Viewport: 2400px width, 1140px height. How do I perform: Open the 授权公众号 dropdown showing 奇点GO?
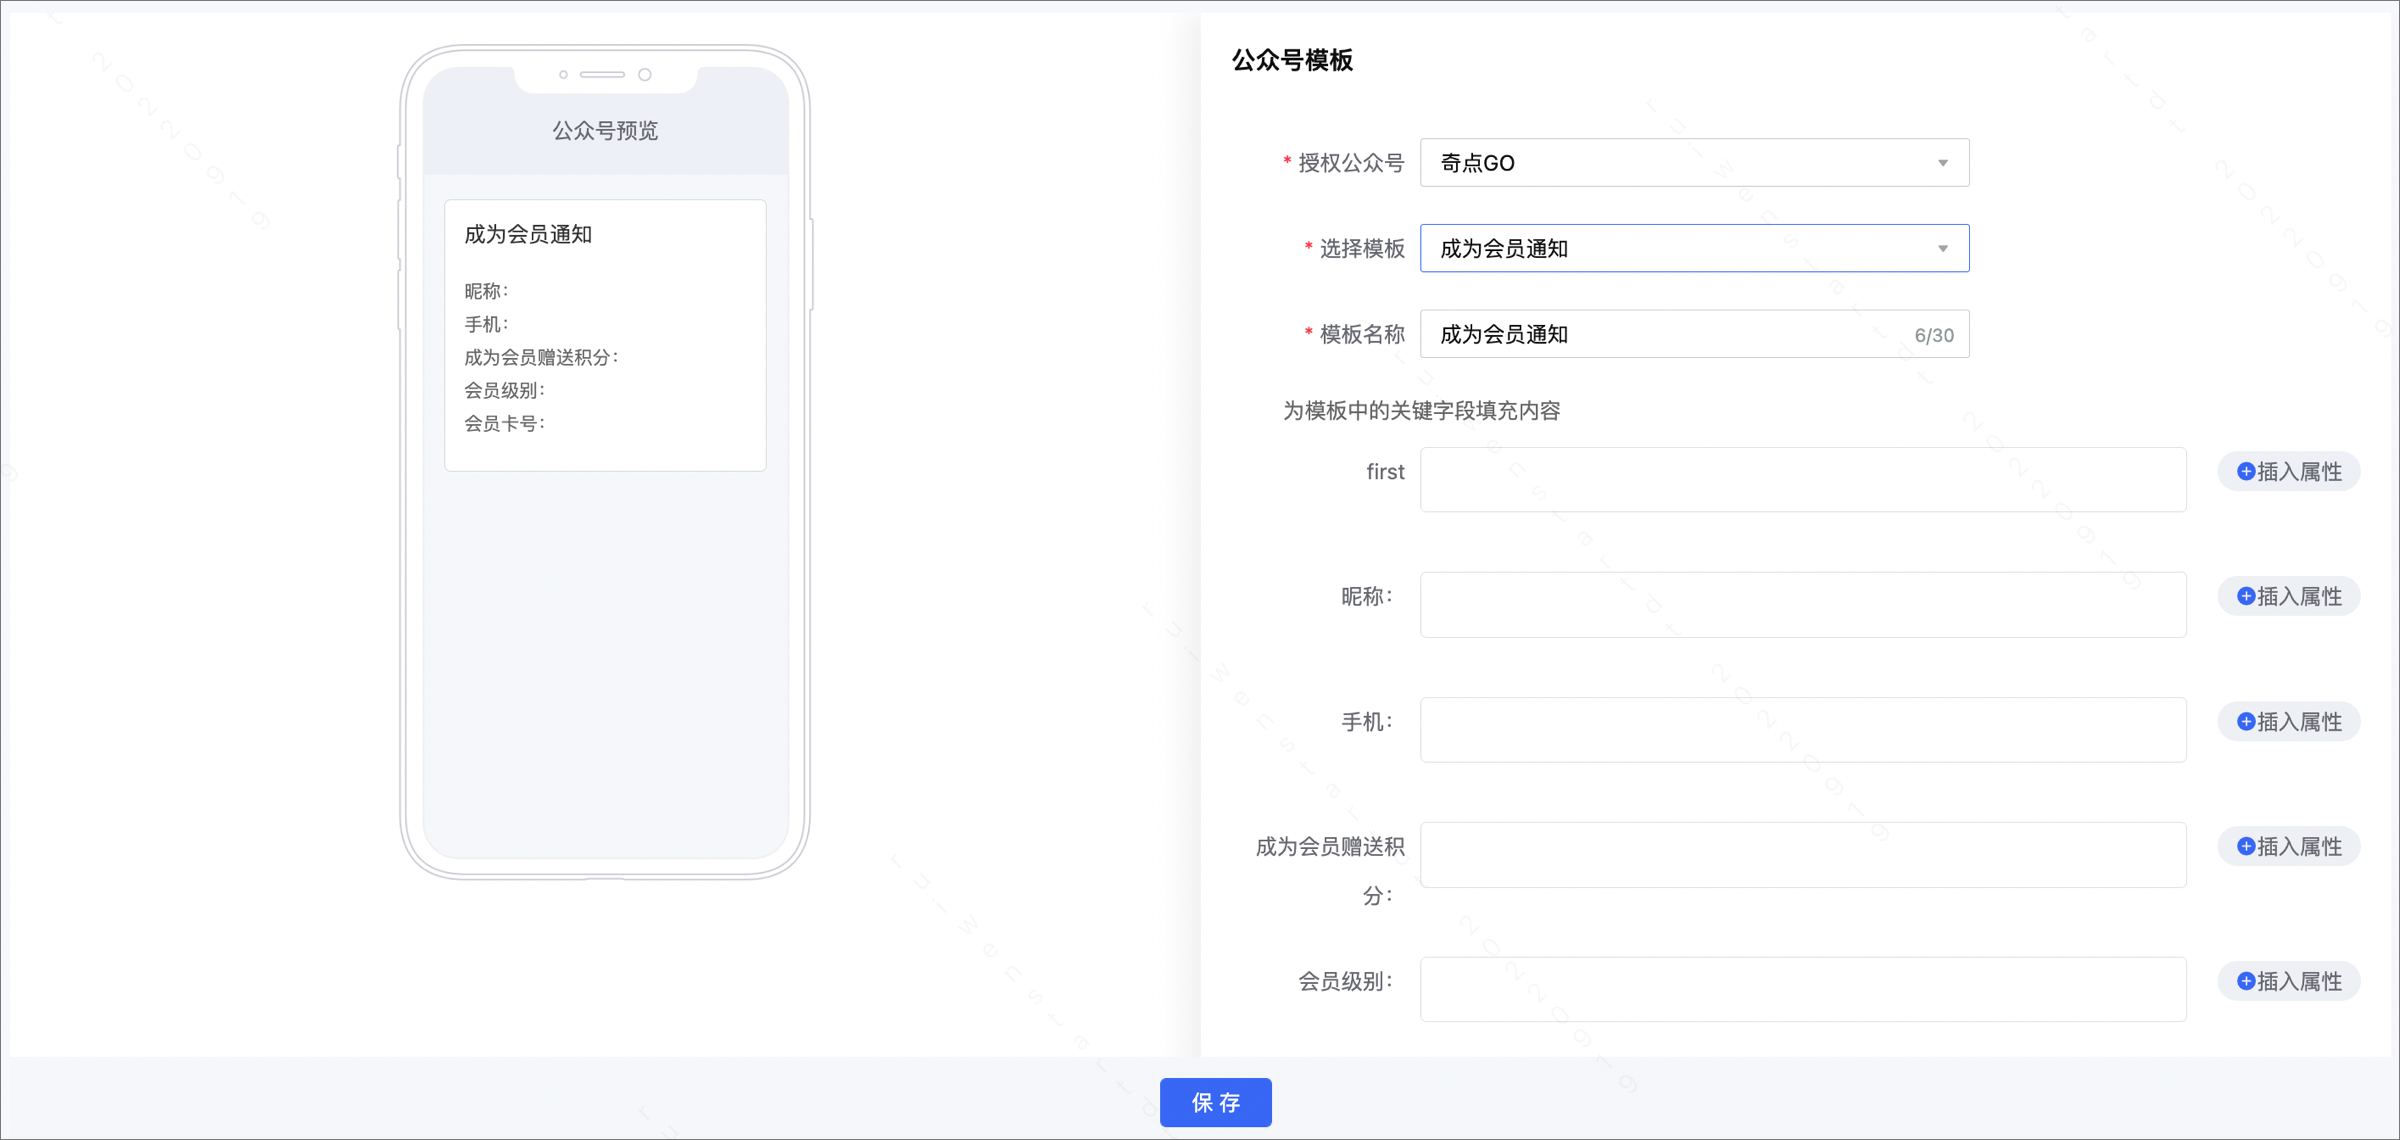point(1694,162)
